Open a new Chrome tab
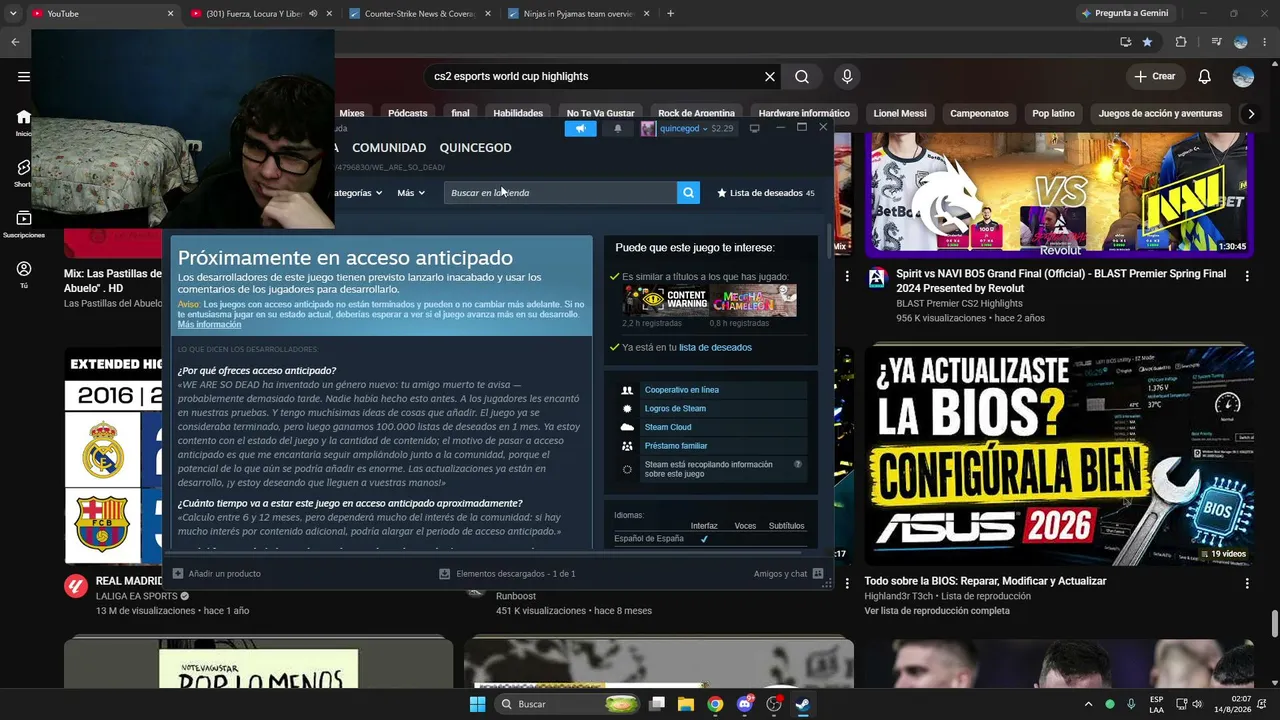Screen dimensions: 1280x720 pyautogui.click(x=670, y=13)
